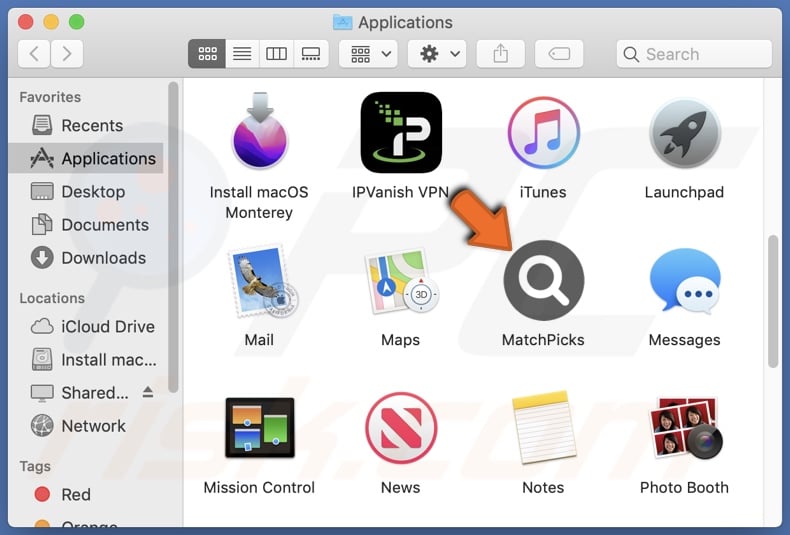Click the IPVanish VPN label text

(x=401, y=192)
